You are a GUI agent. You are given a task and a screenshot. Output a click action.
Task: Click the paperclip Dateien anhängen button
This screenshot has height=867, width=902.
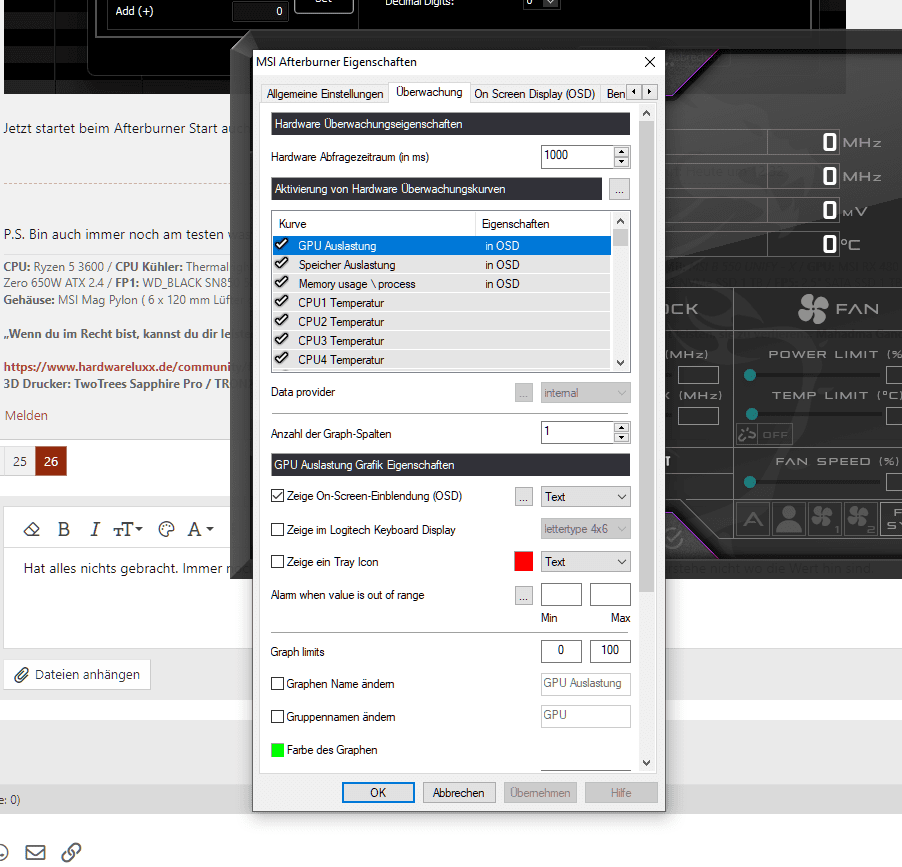pyautogui.click(x=77, y=674)
